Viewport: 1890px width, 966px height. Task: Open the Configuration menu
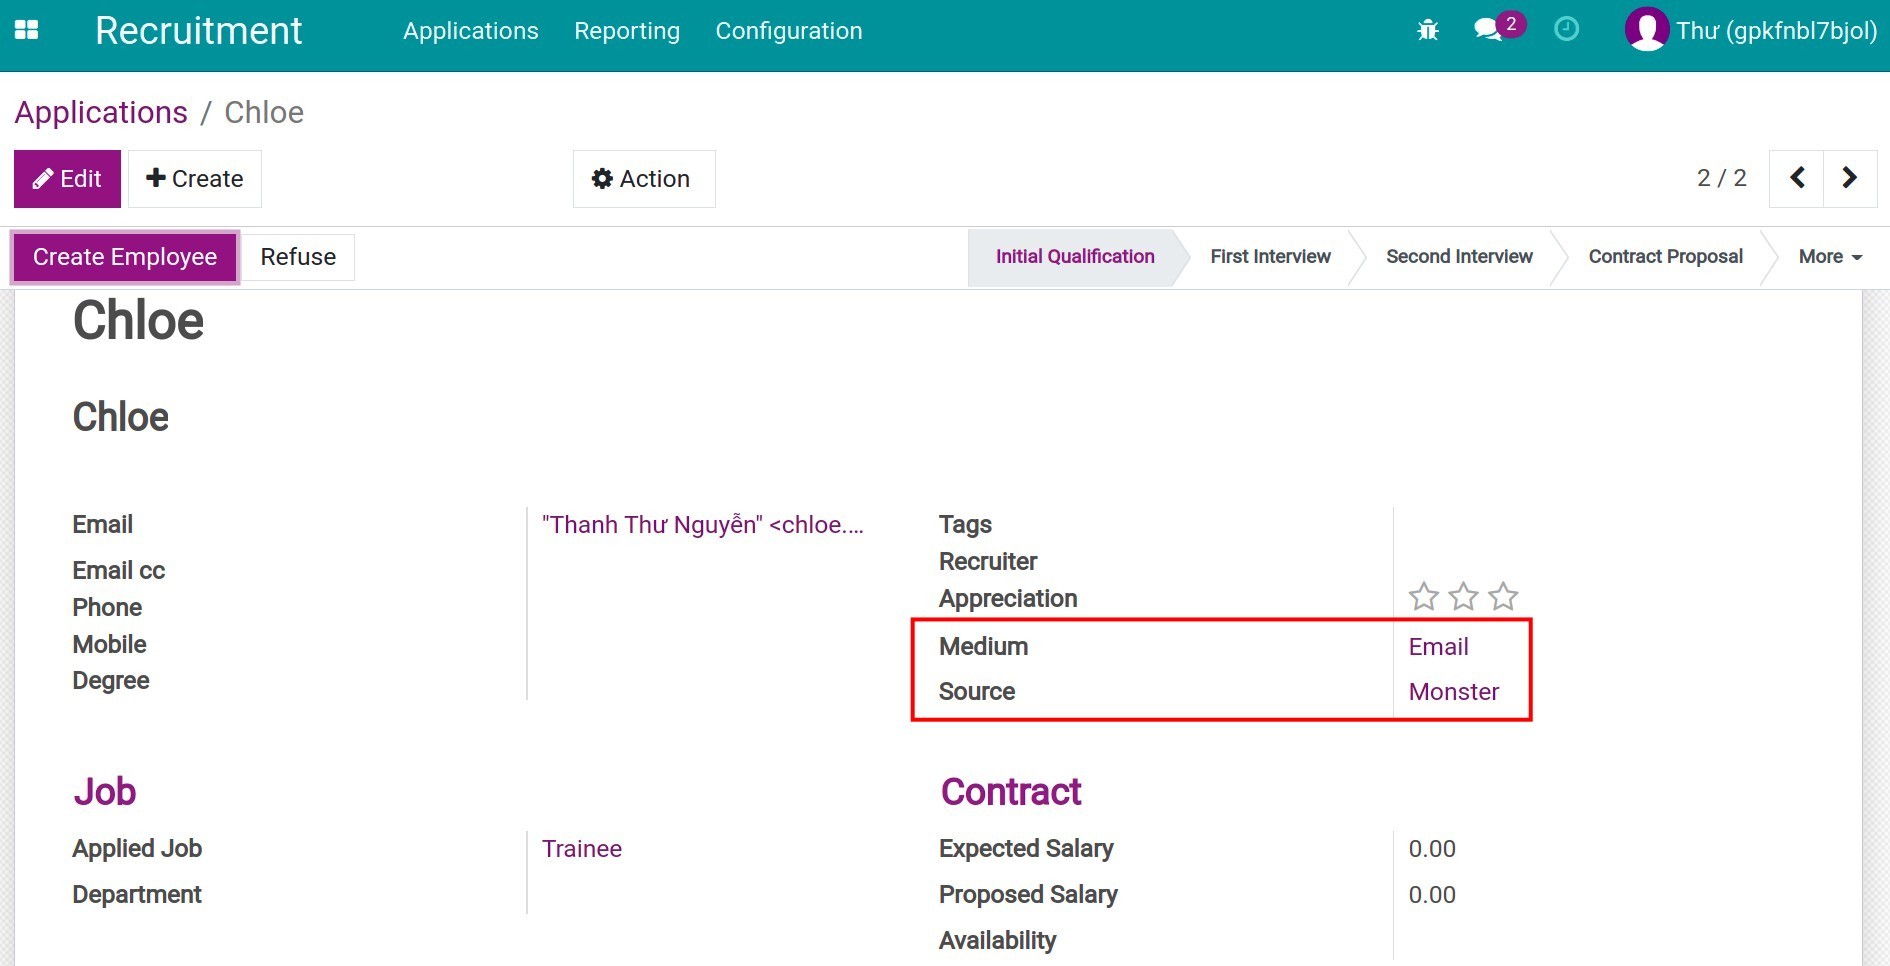tap(788, 30)
